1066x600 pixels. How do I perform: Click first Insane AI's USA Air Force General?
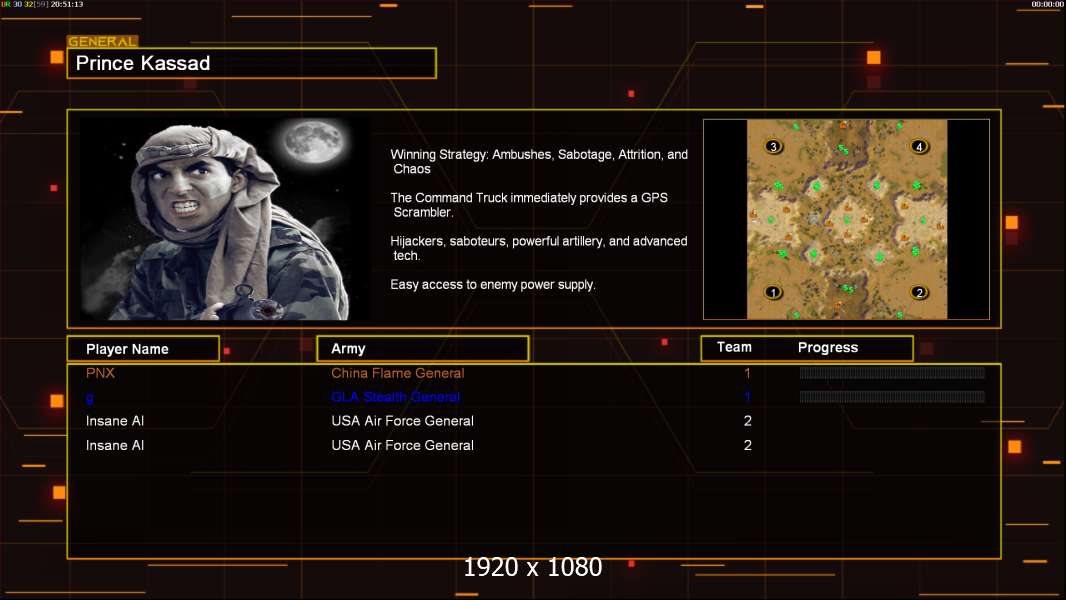[402, 421]
